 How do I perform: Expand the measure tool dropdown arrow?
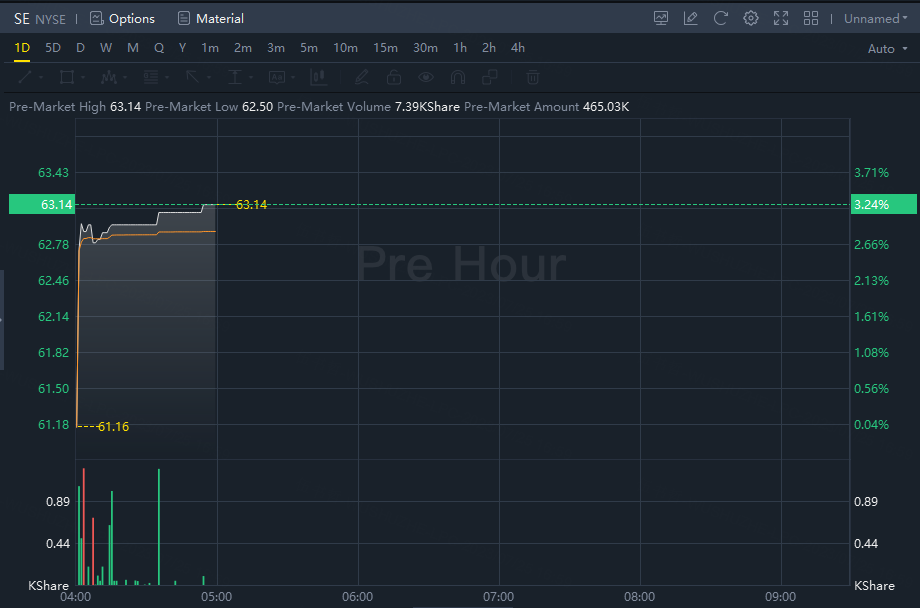click(251, 77)
